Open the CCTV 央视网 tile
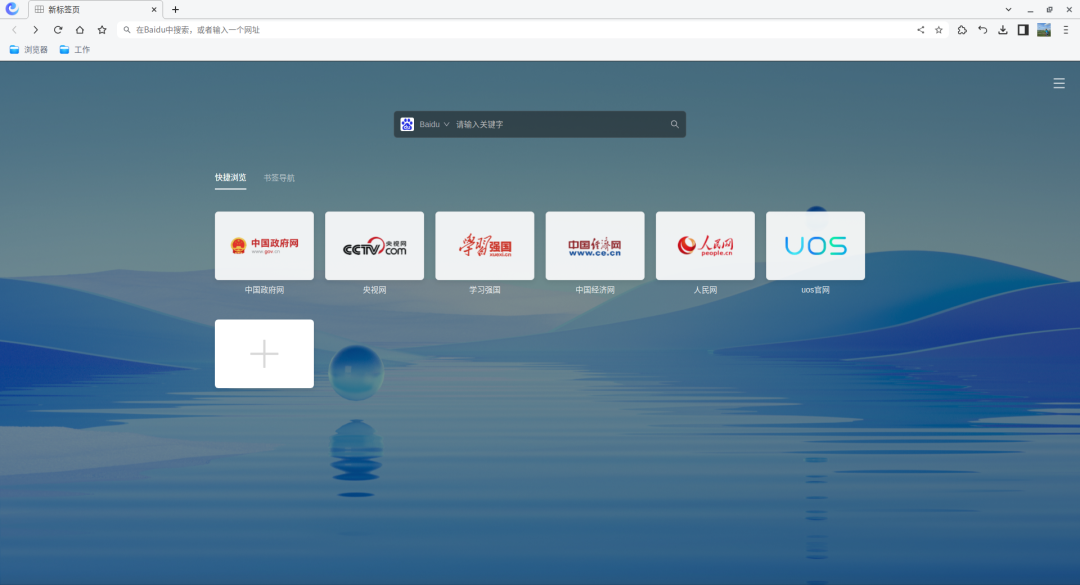This screenshot has height=585, width=1080. (x=375, y=245)
